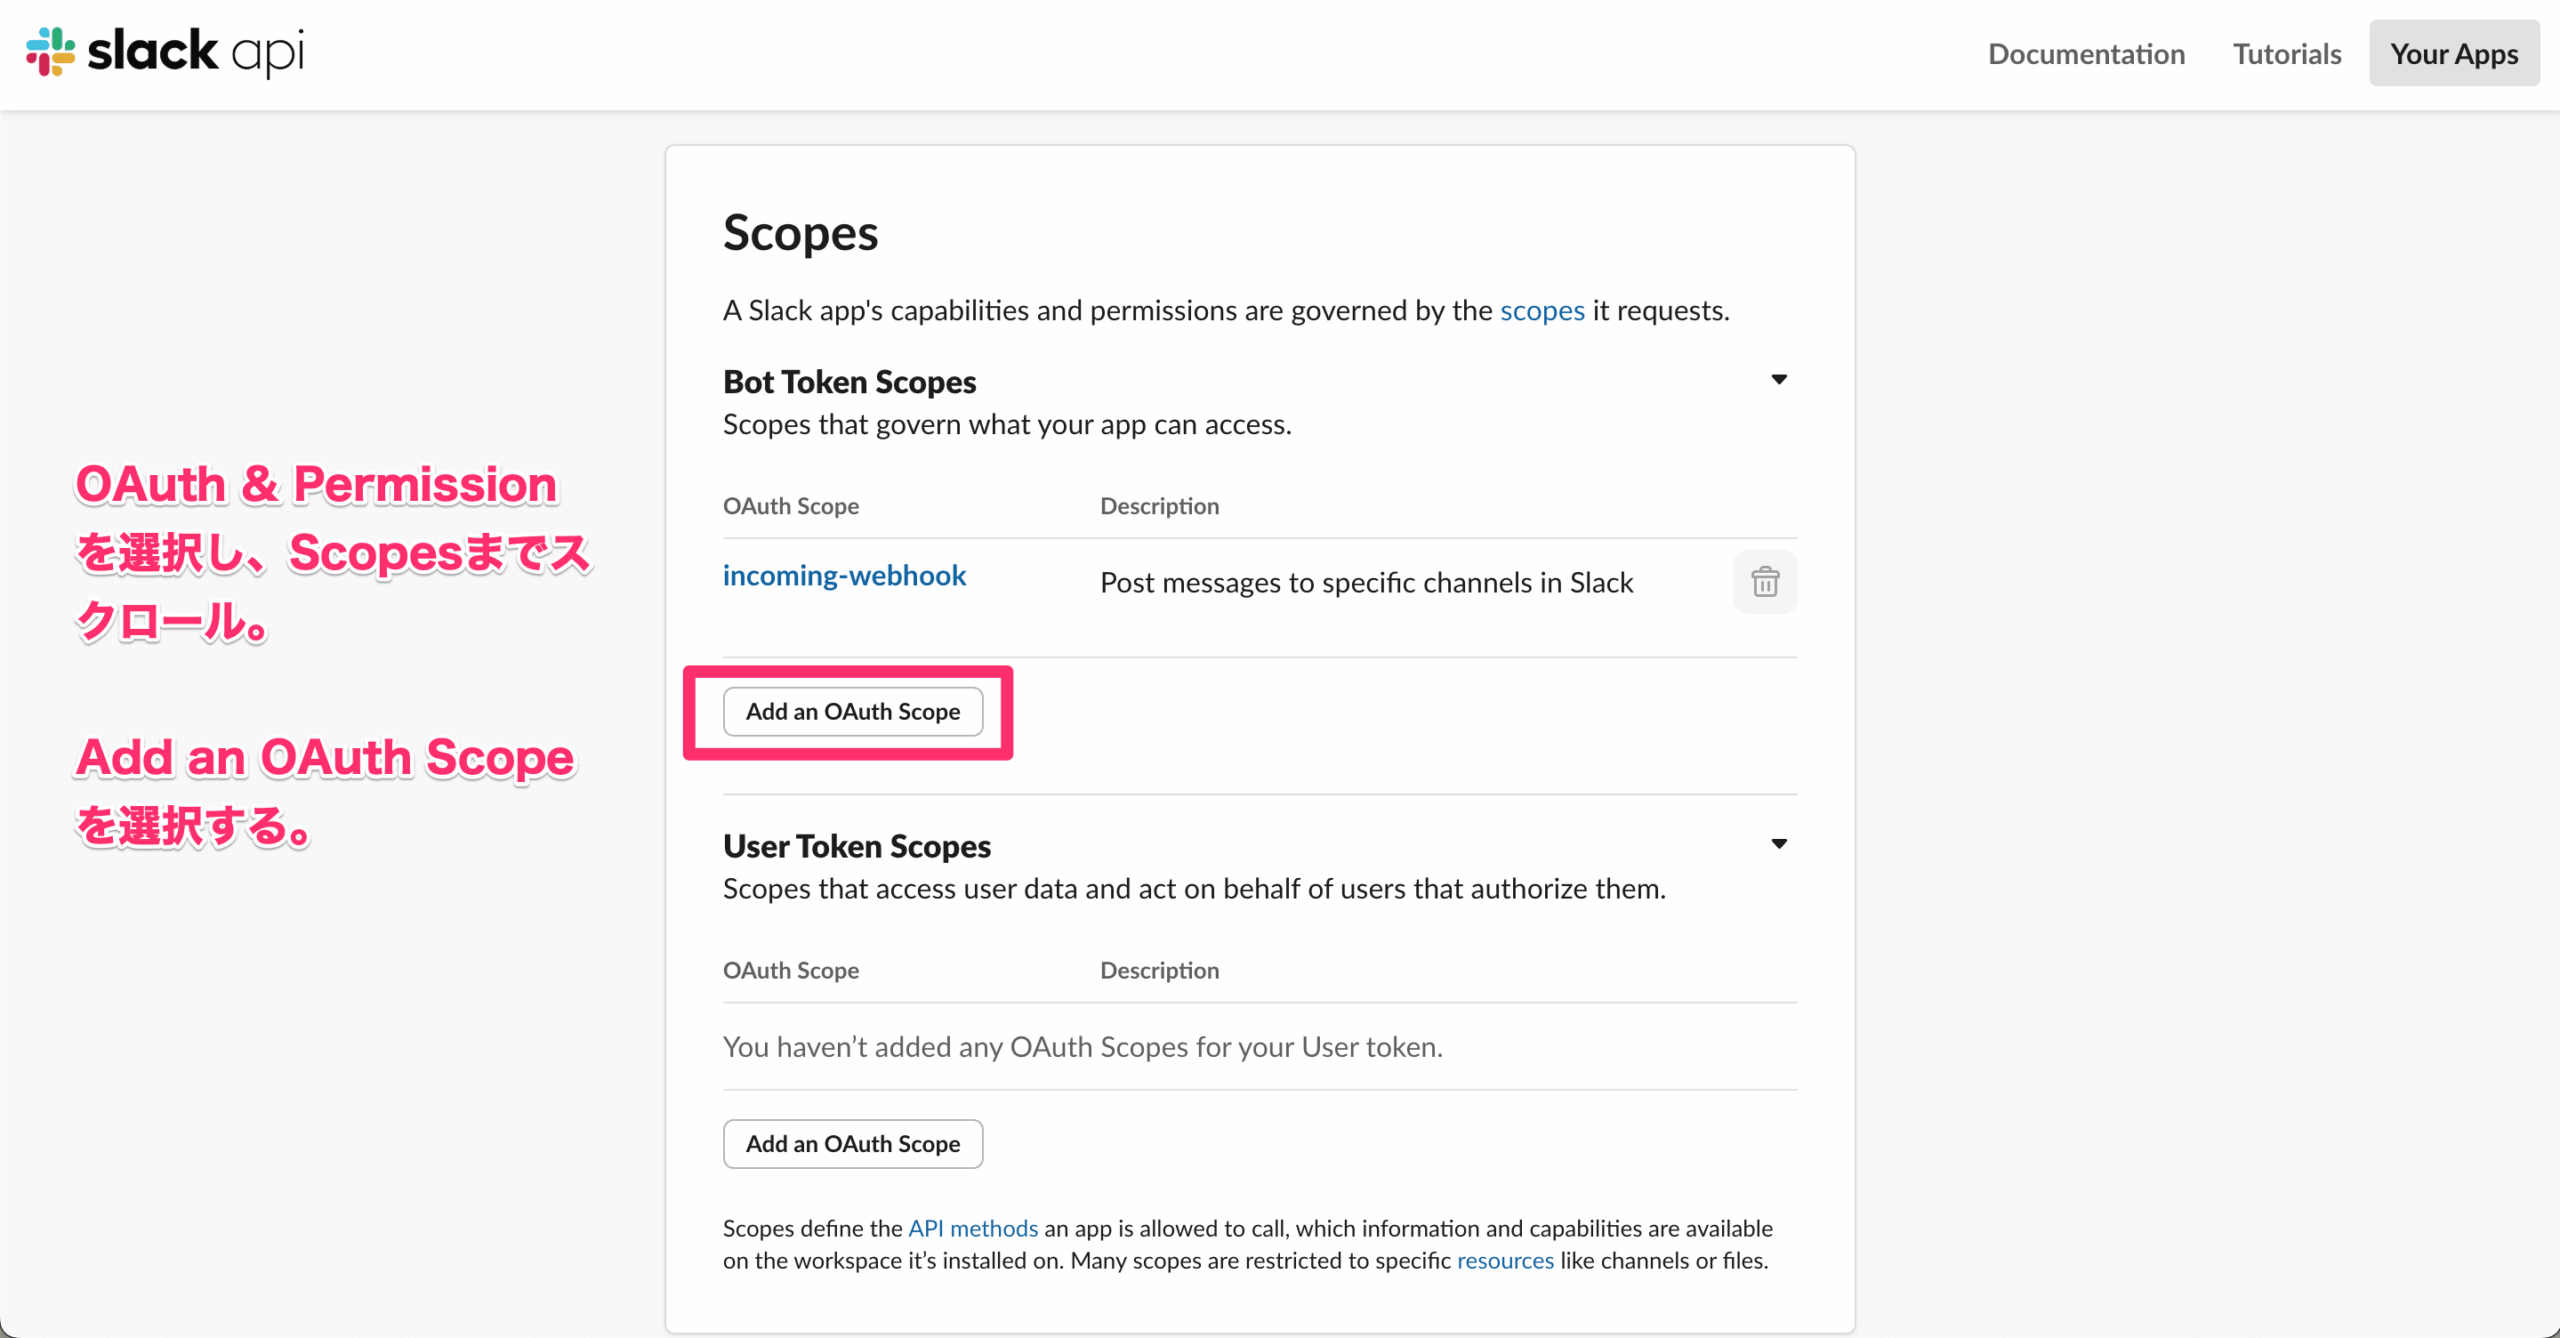
Task: Delete the incoming-webhook scope with trash icon
Action: 1765,582
